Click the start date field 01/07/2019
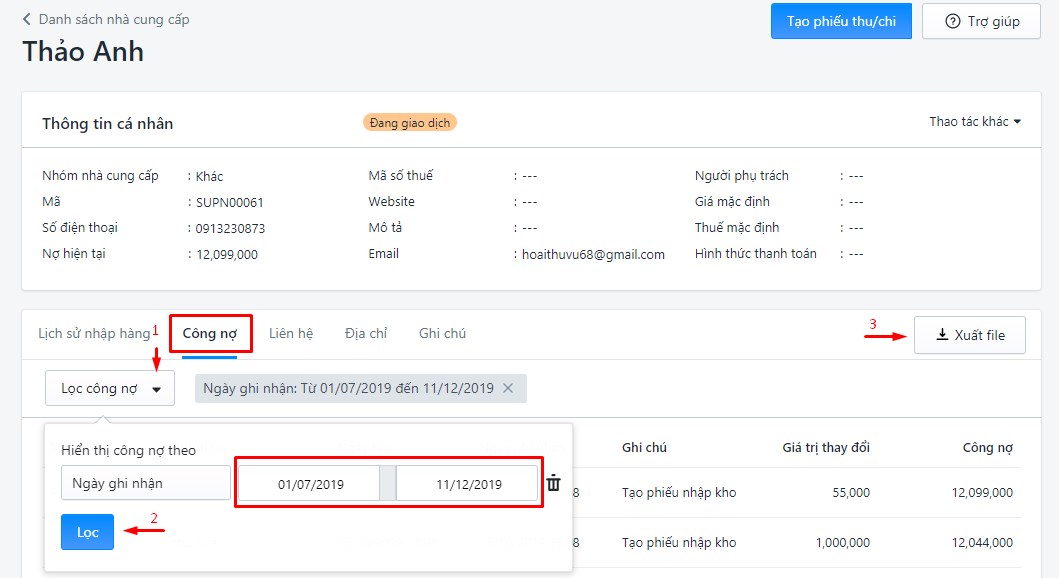Screen dimensions: 1059x578 click(x=309, y=484)
